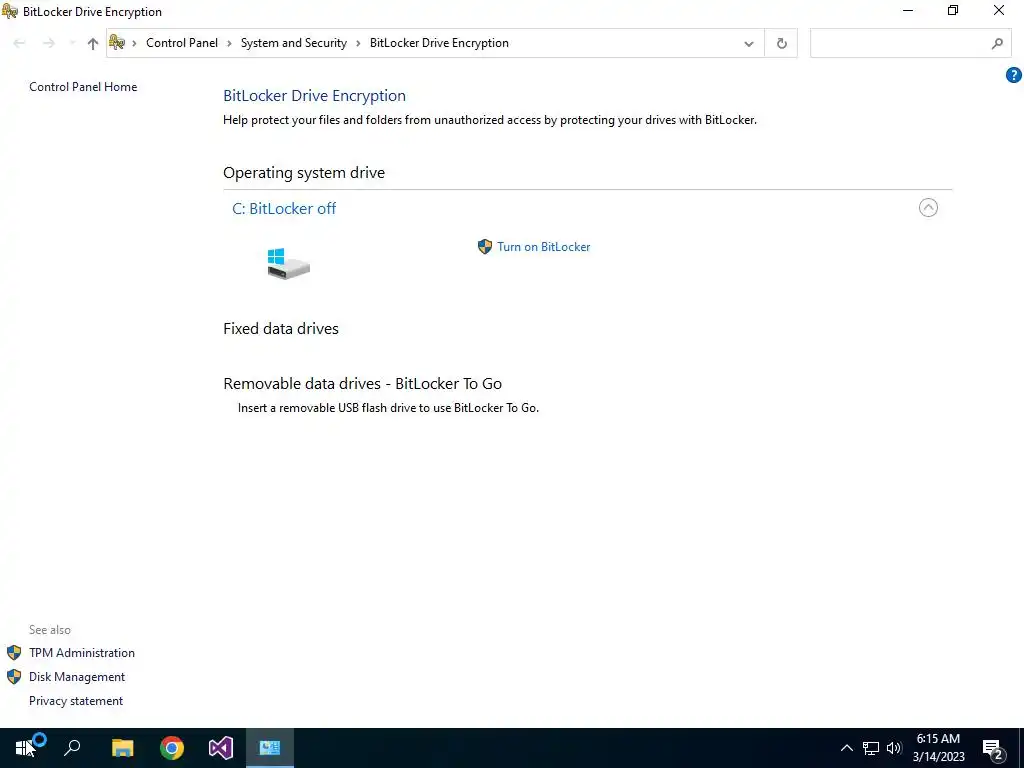Click the Turn on BitLocker shield icon
The height and width of the screenshot is (768, 1024).
[485, 247]
